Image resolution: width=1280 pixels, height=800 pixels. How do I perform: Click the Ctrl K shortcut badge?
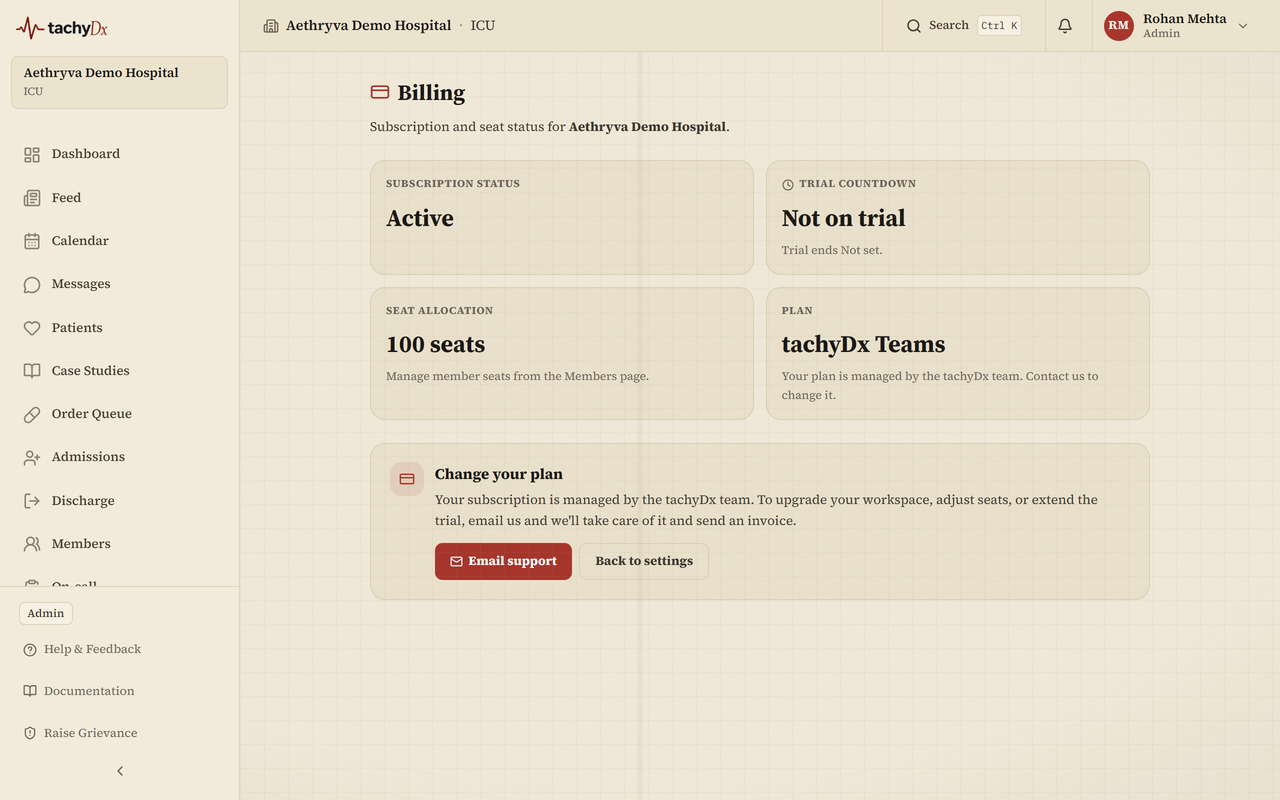(999, 26)
